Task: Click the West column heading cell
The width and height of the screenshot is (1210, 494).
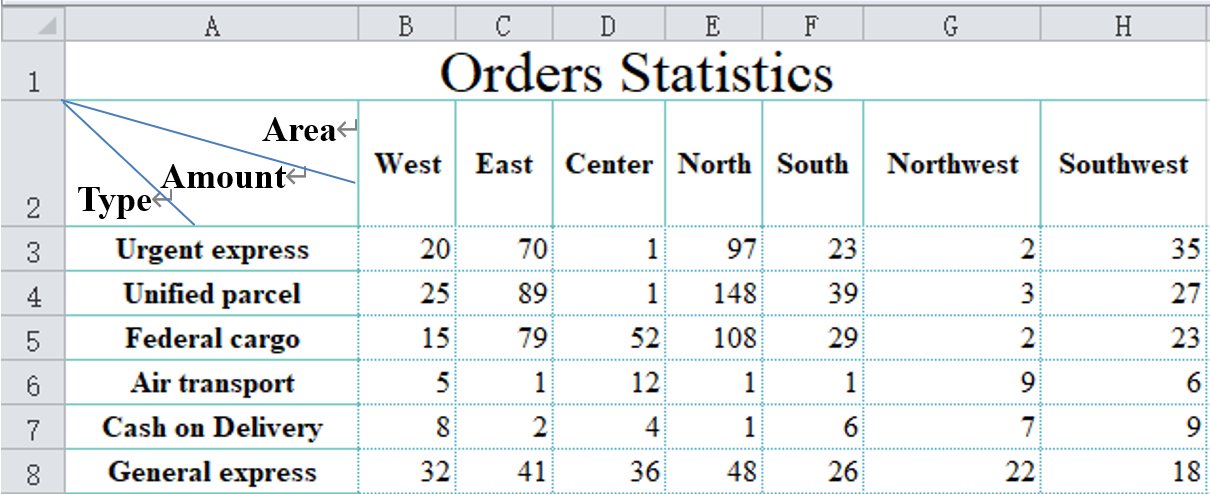Action: coord(407,164)
